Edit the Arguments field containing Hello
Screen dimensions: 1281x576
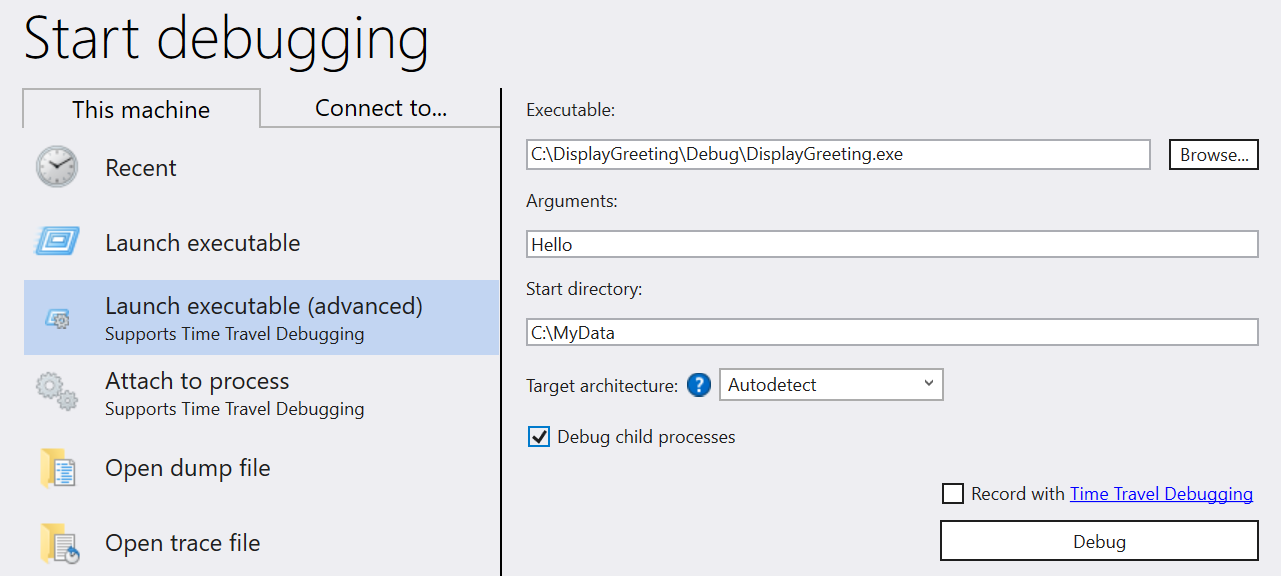(x=890, y=243)
